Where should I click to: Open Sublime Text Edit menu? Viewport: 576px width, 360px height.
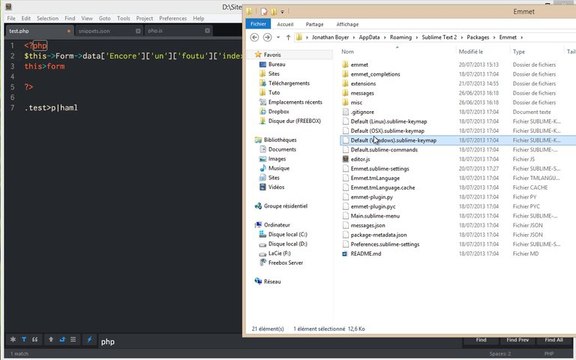point(26,18)
